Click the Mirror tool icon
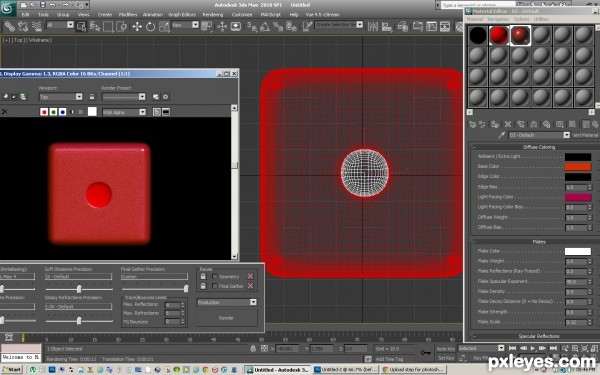Screen dimensions: 600x375 tap(373, 26)
